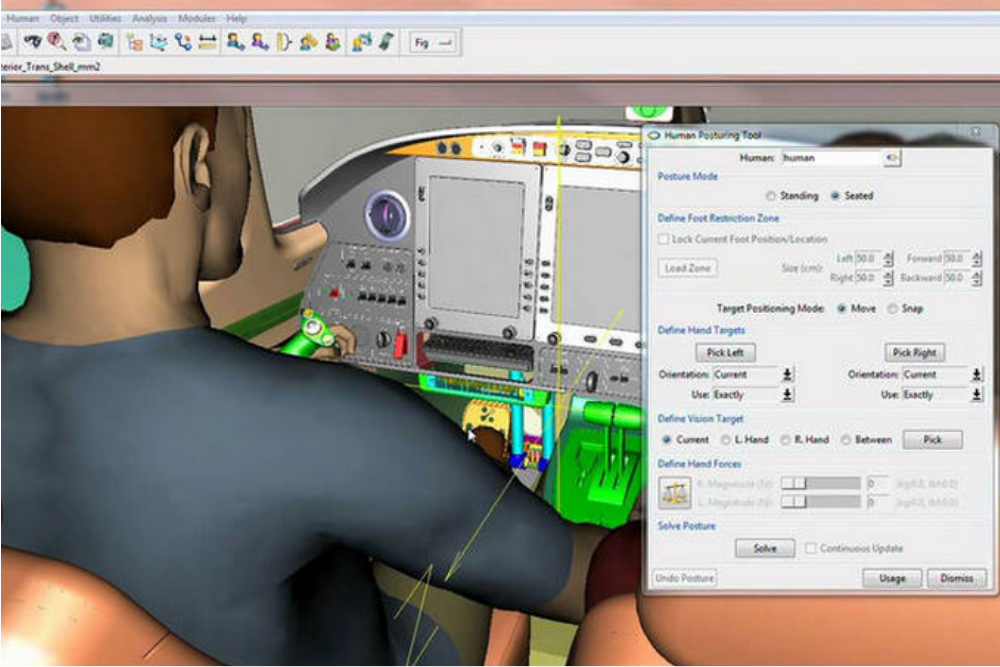Open the hierarchy tree icon in toolbar

pos(135,43)
